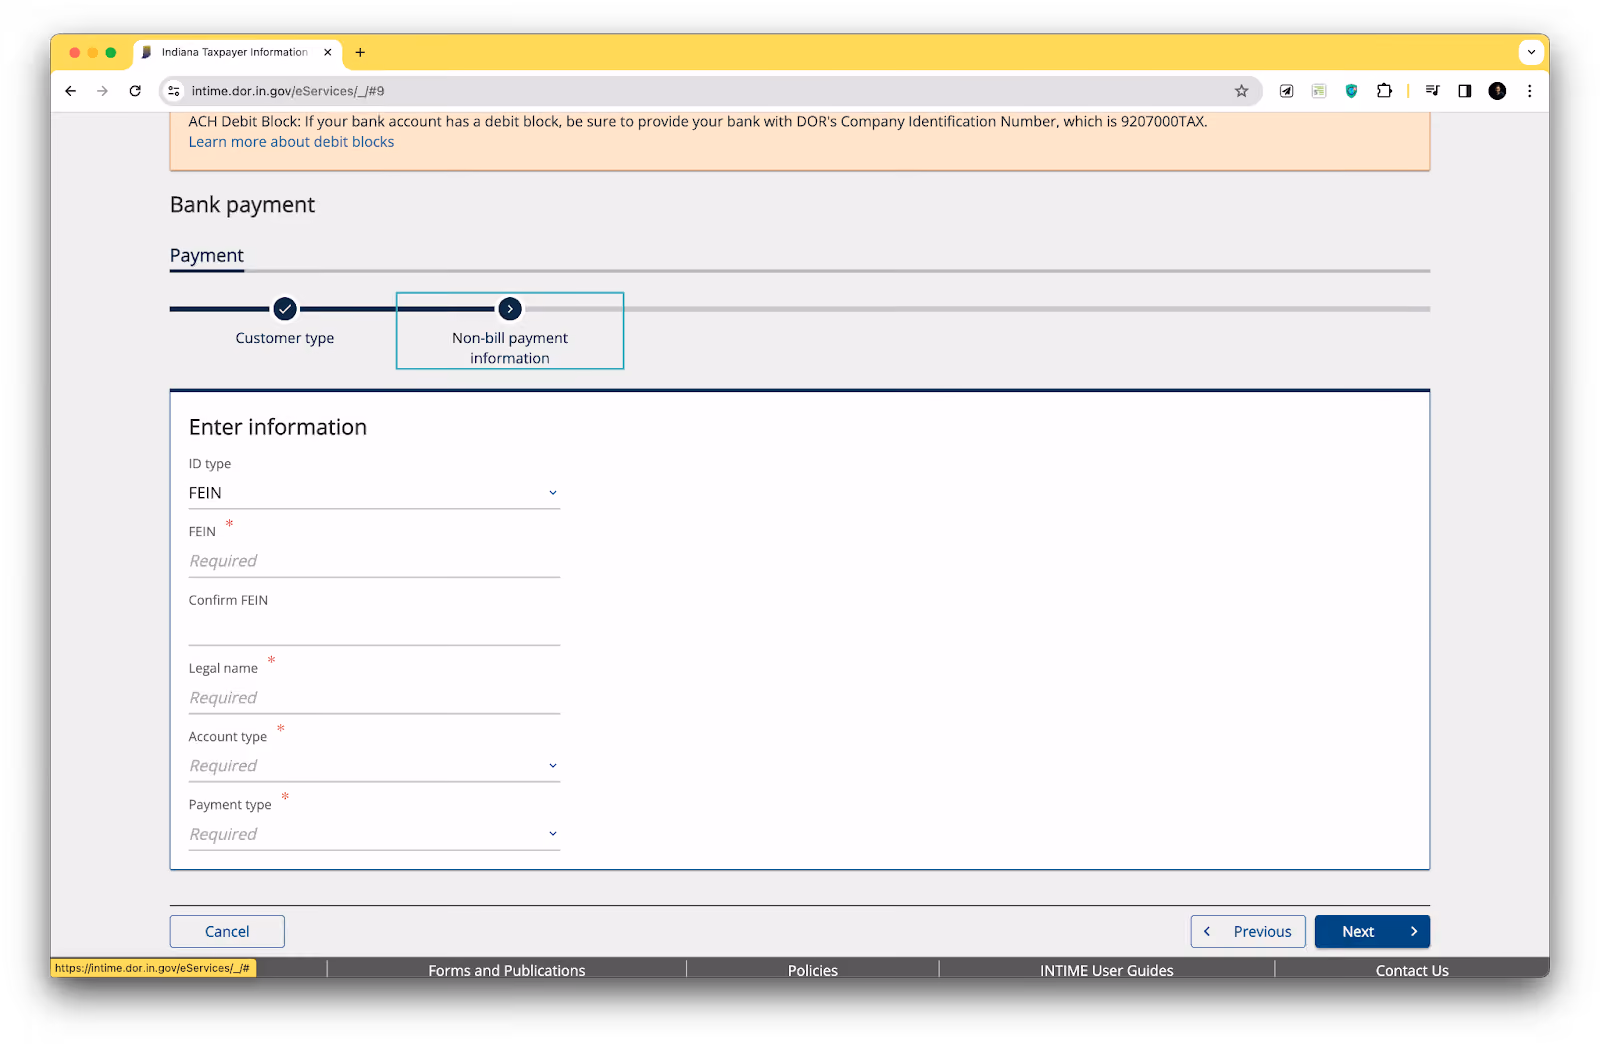Image resolution: width=1600 pixels, height=1044 pixels.
Task: Open a new browser tab
Action: tap(360, 52)
